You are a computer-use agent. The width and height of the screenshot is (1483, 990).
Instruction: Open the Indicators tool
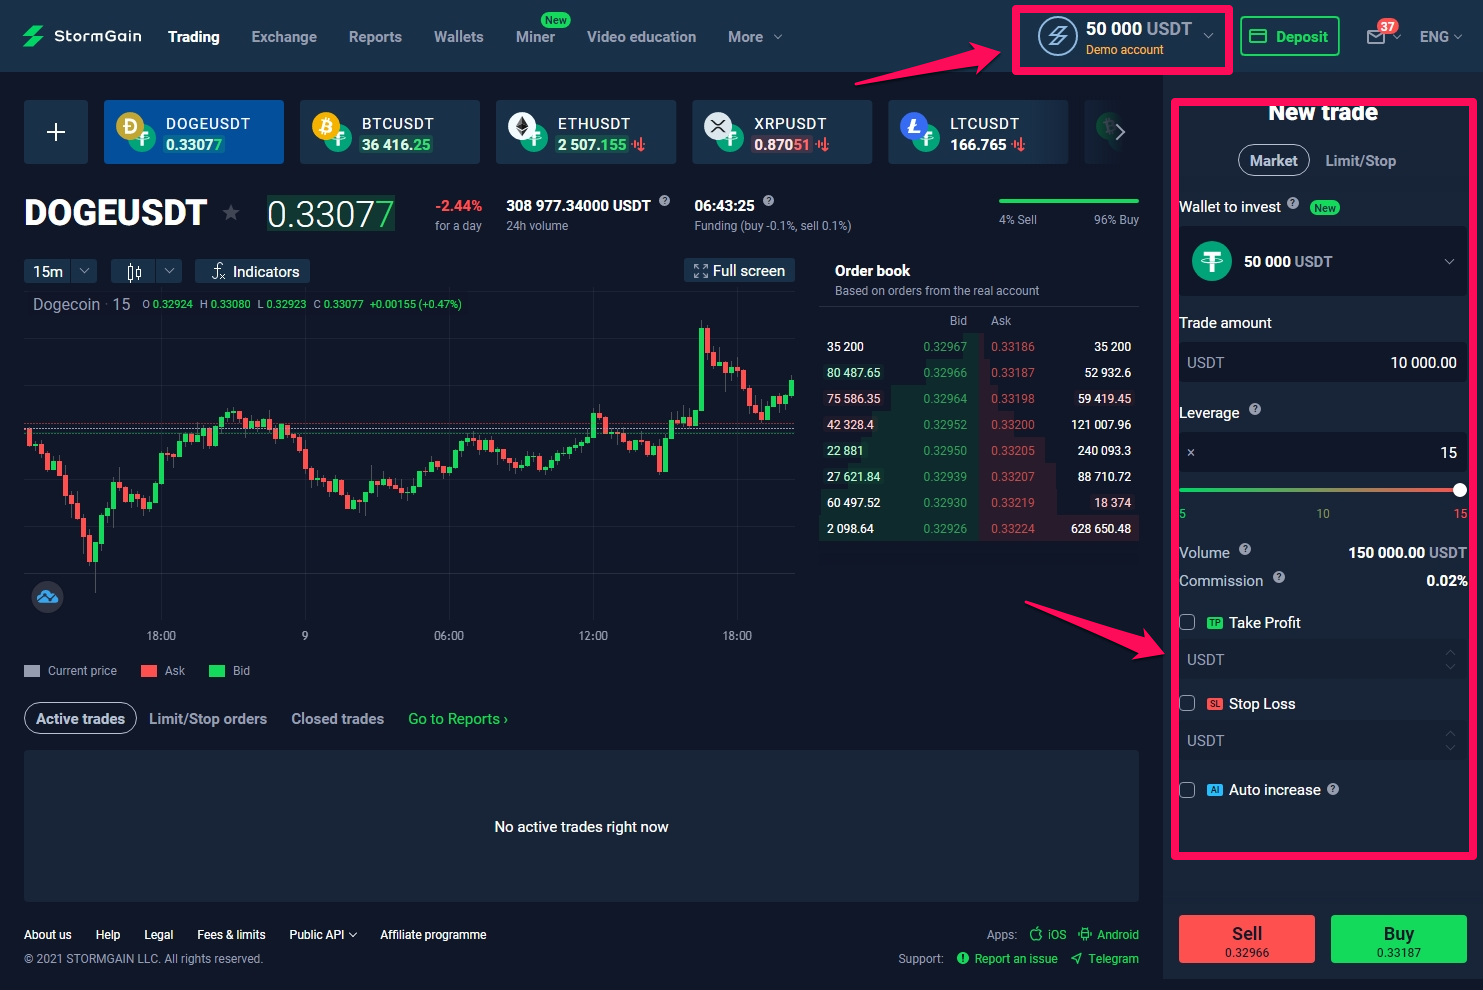(x=253, y=271)
